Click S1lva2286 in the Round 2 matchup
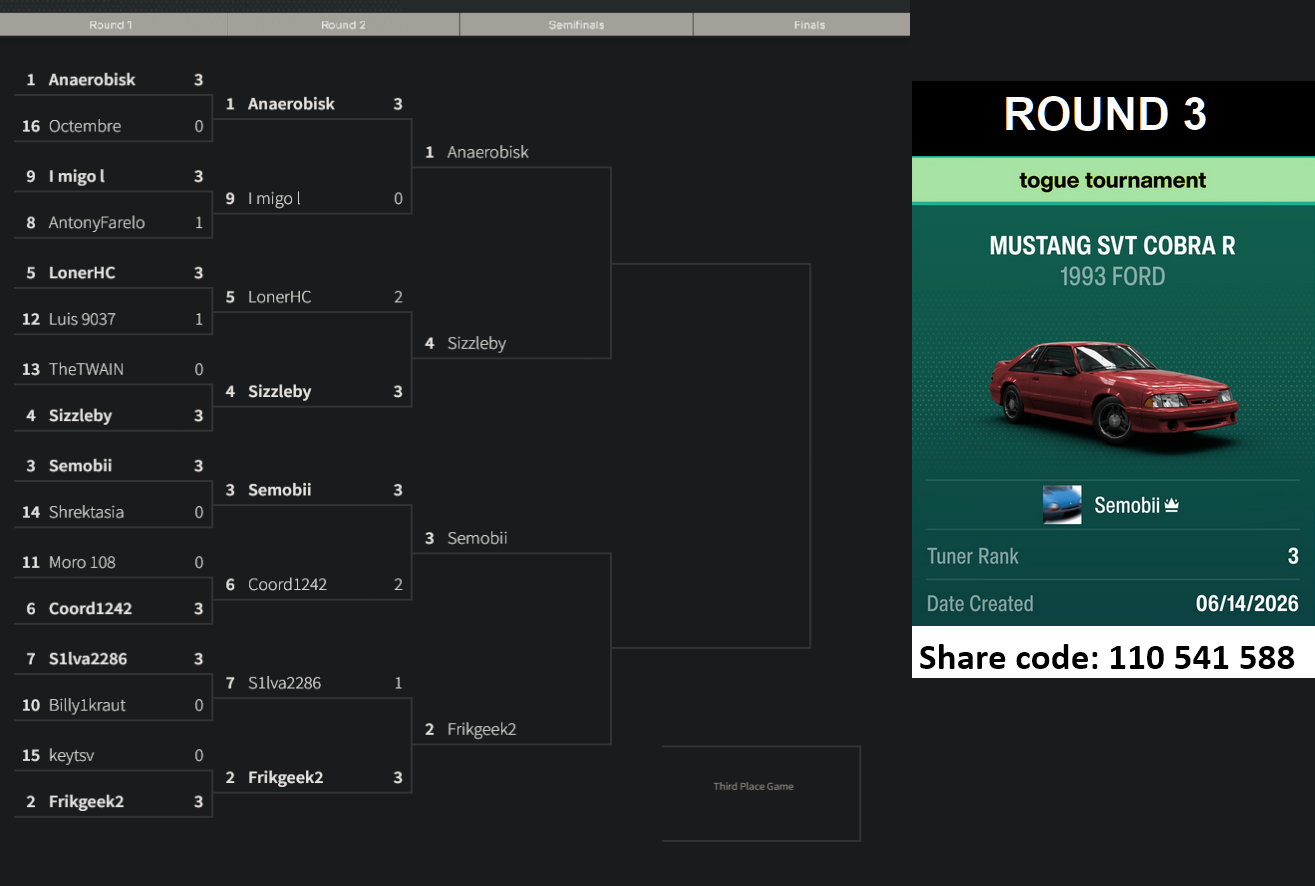This screenshot has width=1315, height=886. pos(284,683)
